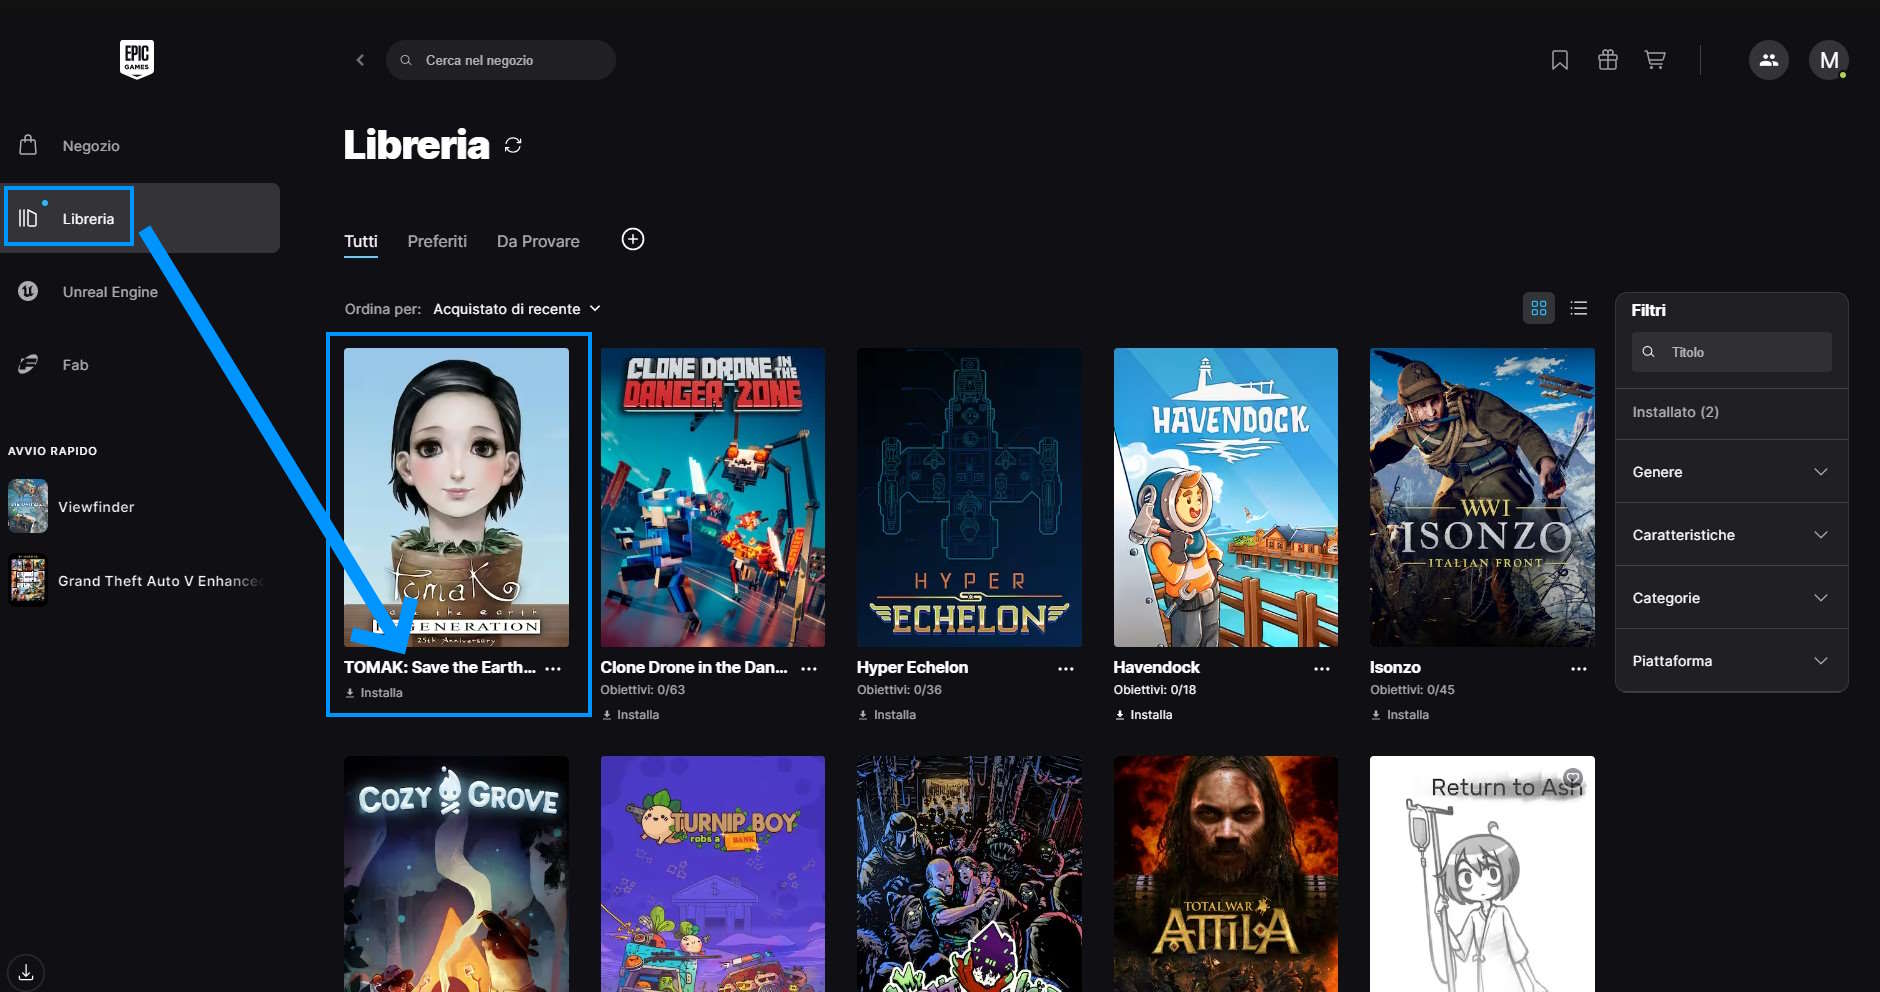The height and width of the screenshot is (992, 1880).
Task: Switch to grid view
Action: pos(1538,308)
